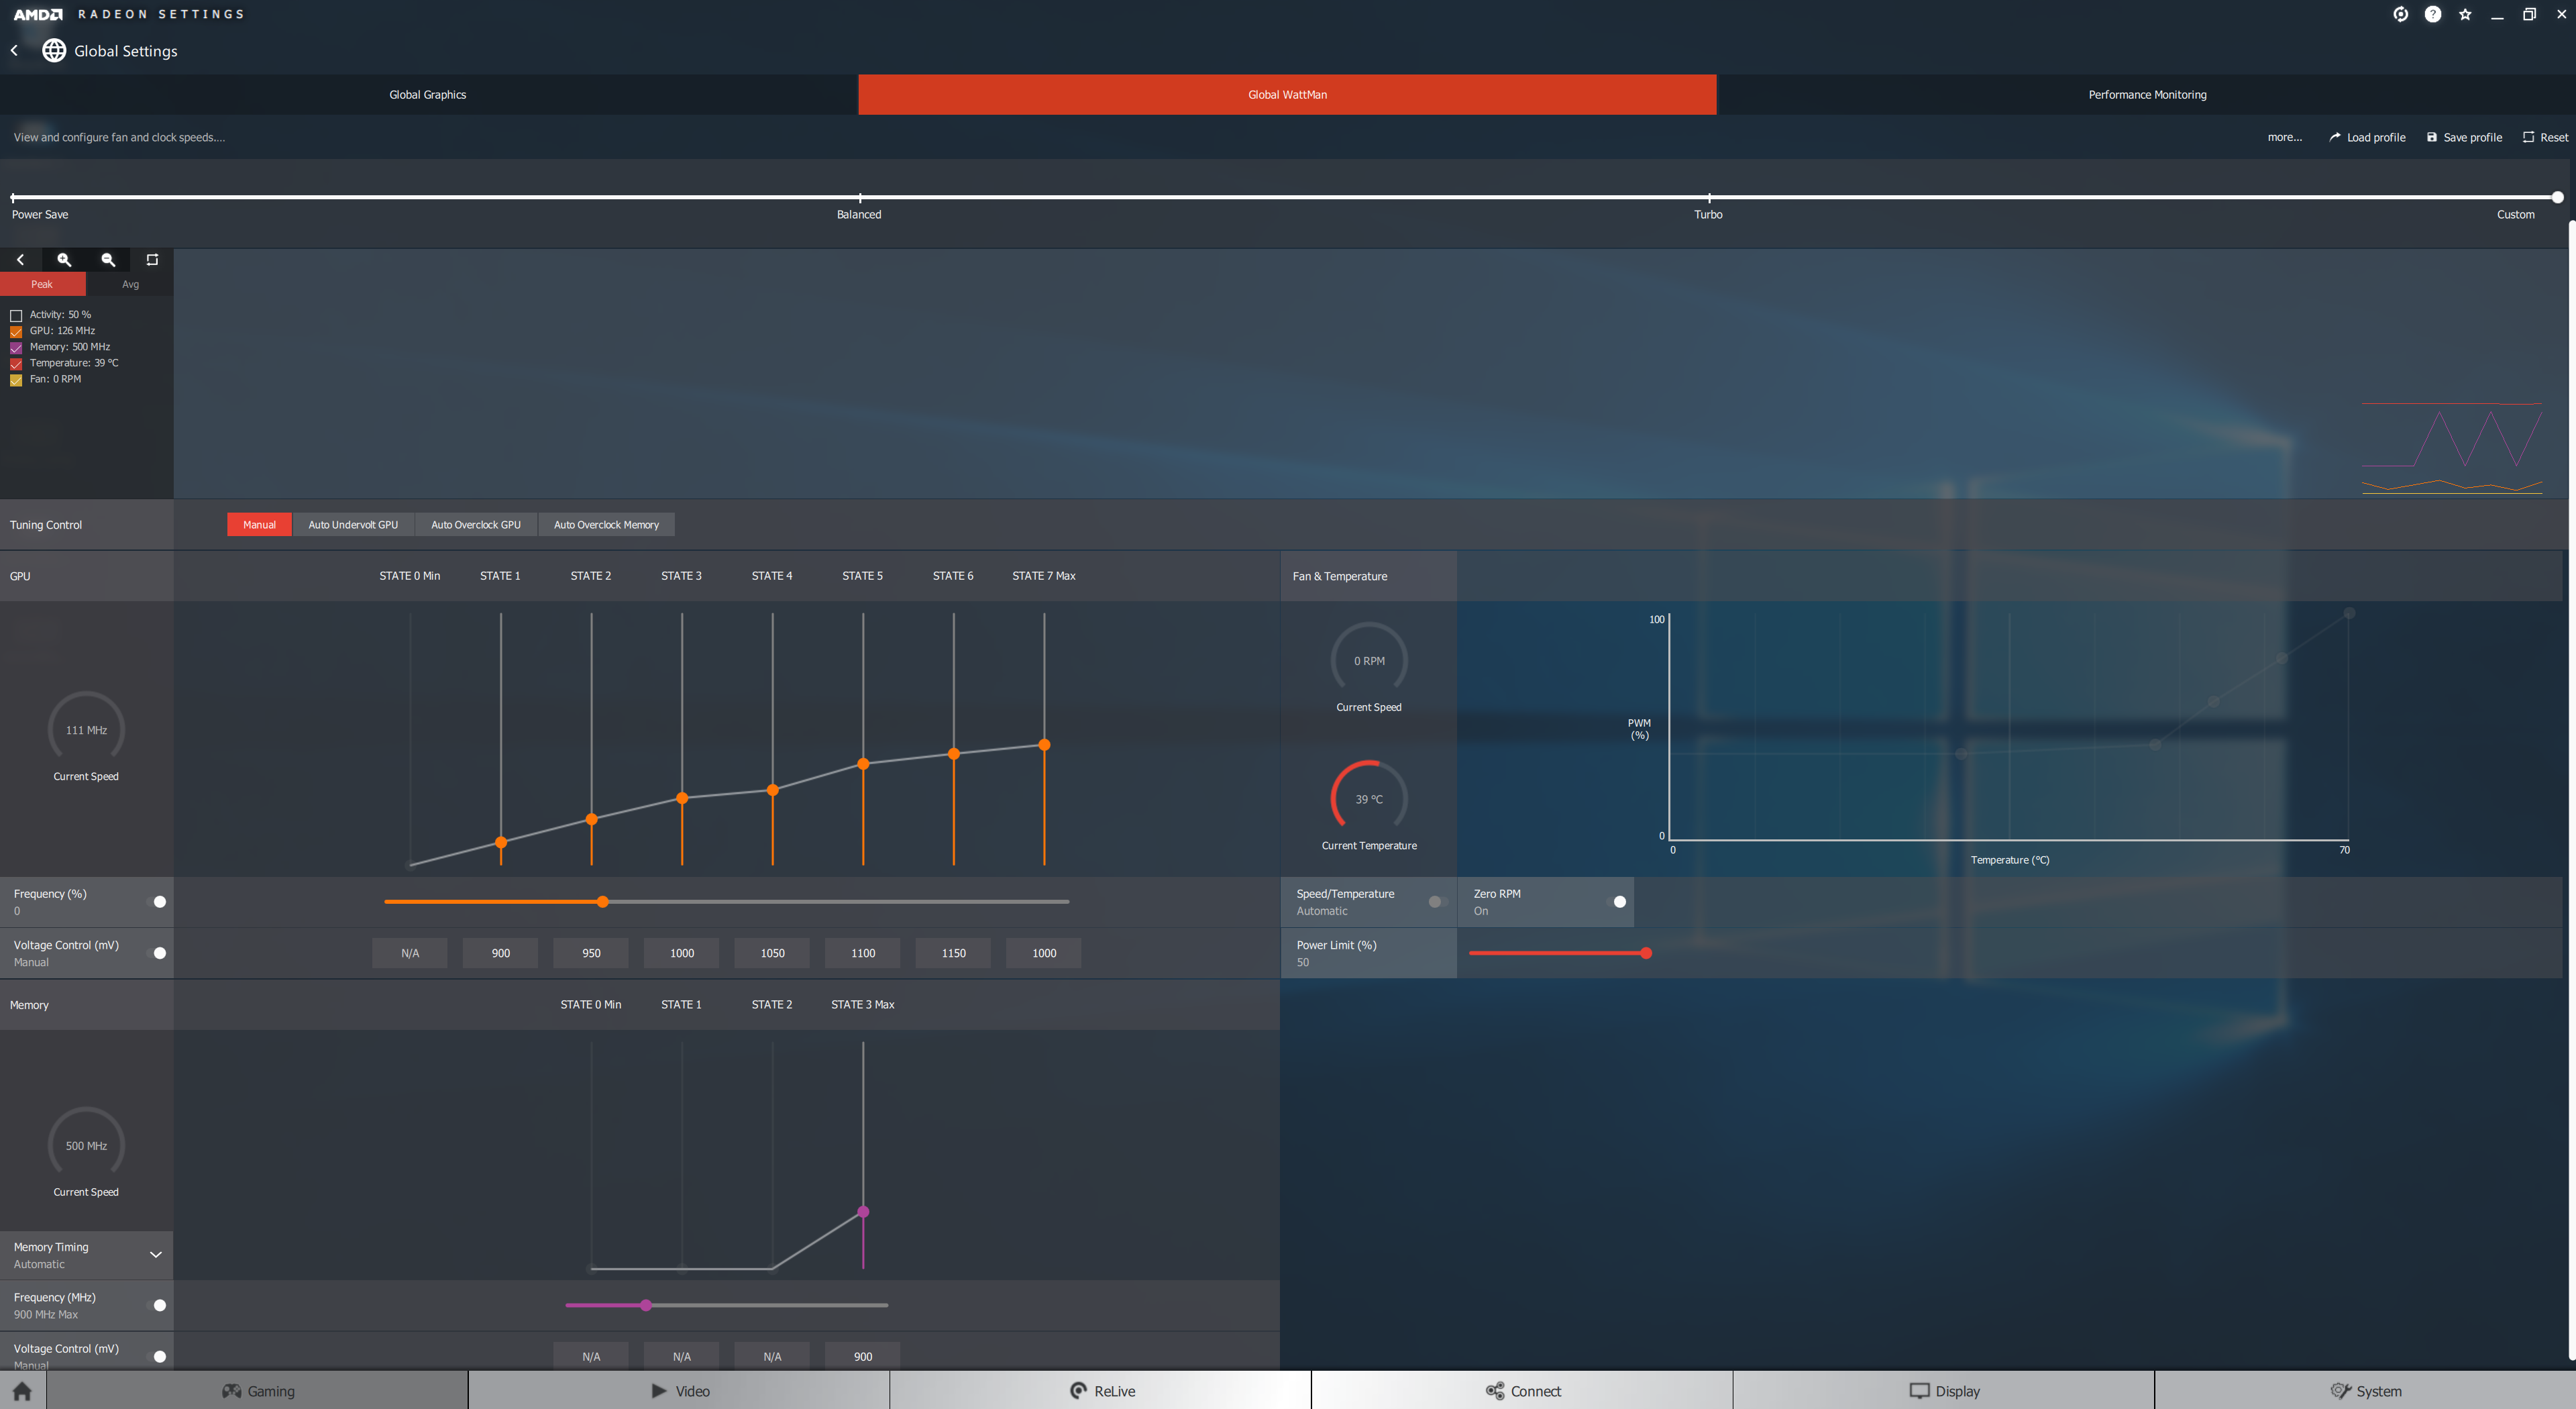Go to the Home icon in bottom bar
Screen dimensions: 2576x1409
pos(22,1391)
